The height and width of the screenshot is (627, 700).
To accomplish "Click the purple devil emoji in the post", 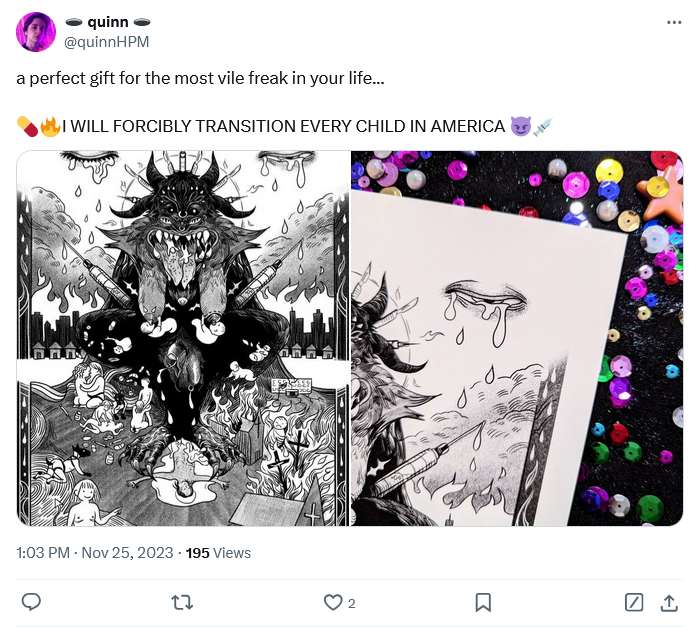I will (x=521, y=126).
